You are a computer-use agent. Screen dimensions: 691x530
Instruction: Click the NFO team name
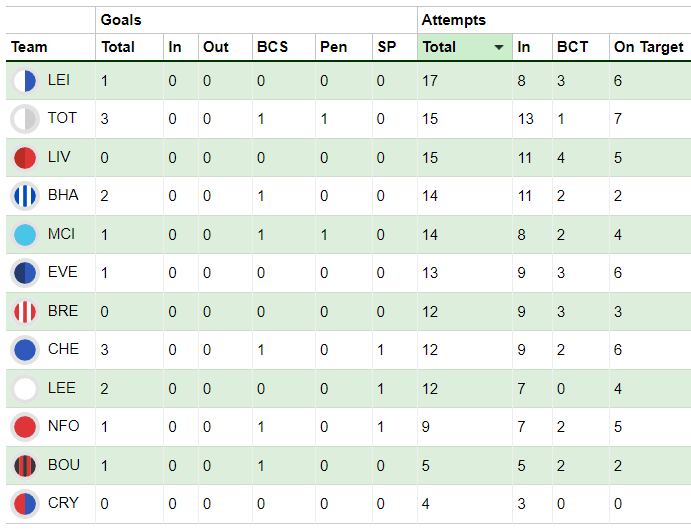tap(63, 426)
